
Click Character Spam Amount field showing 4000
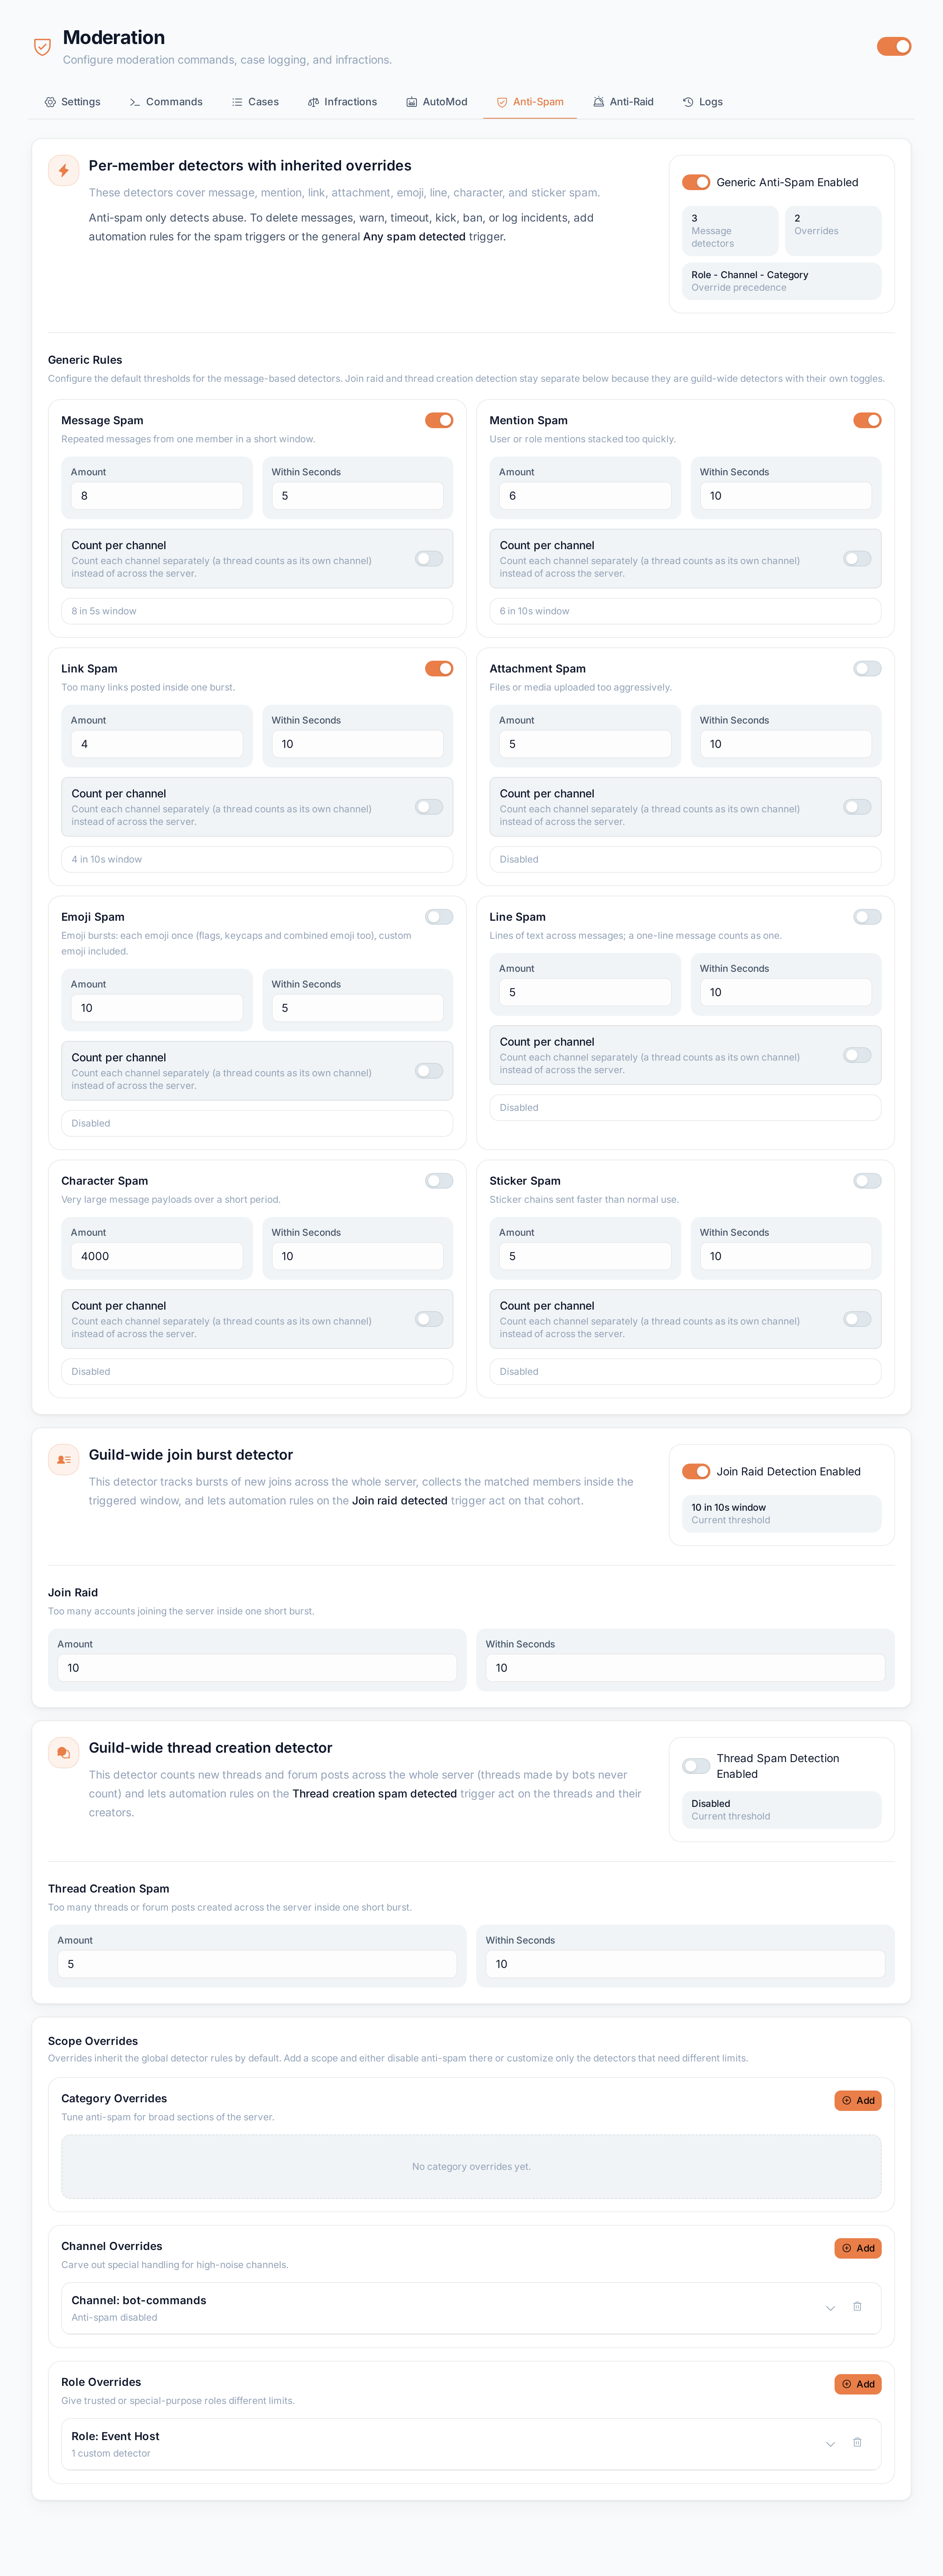(x=157, y=1256)
